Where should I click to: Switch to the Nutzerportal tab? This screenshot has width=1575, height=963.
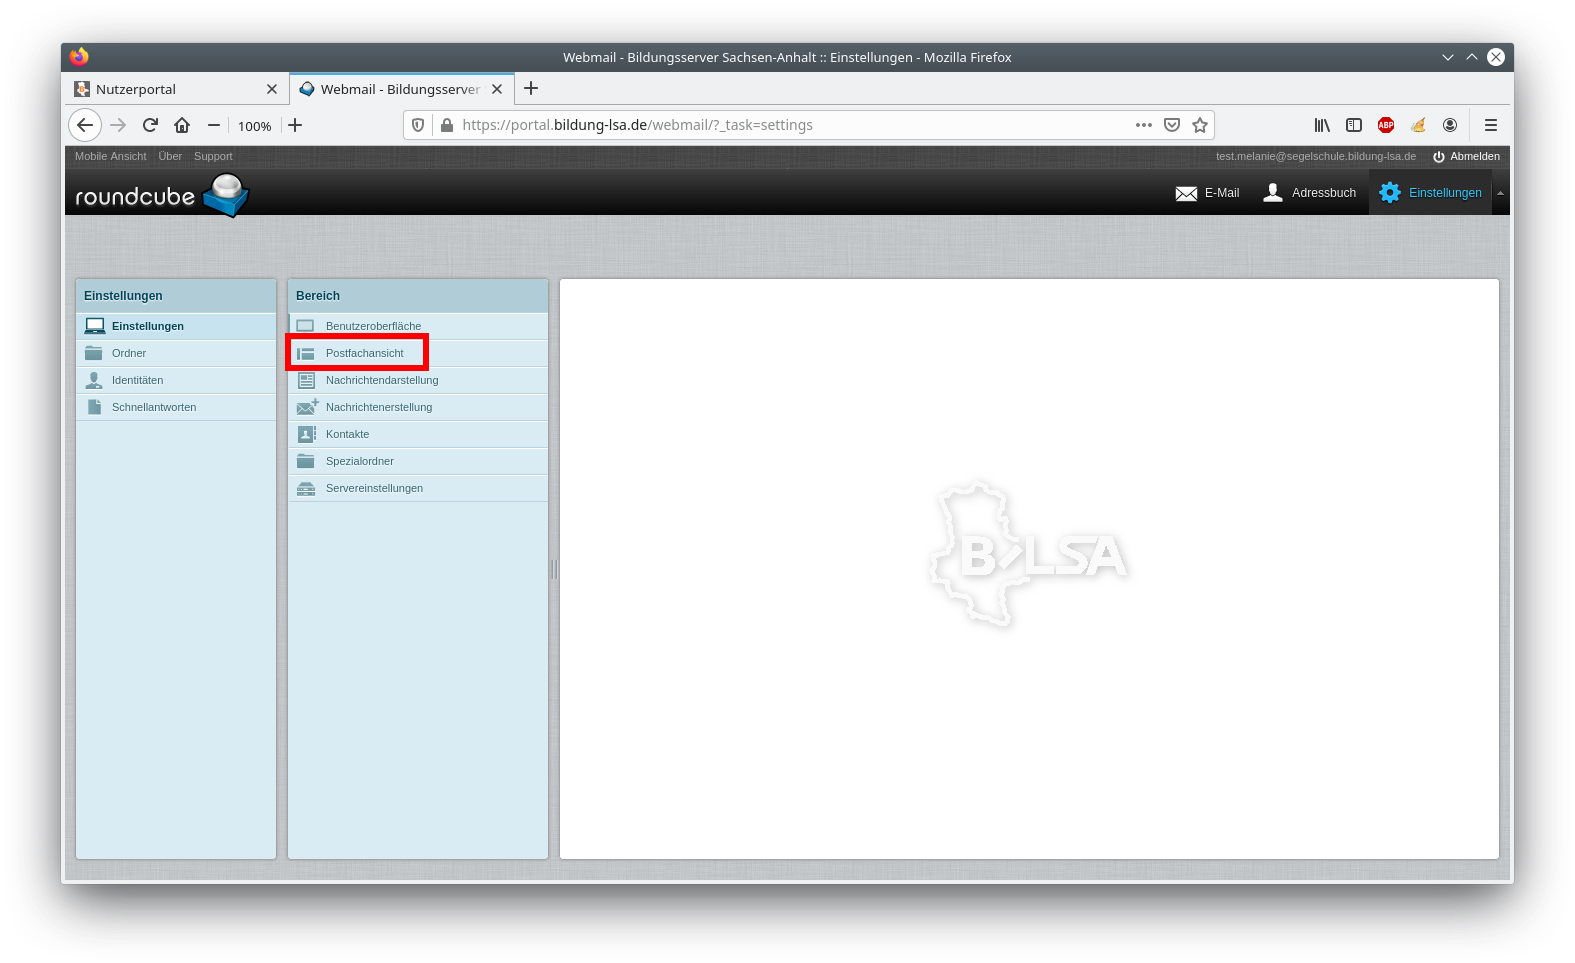tap(177, 89)
